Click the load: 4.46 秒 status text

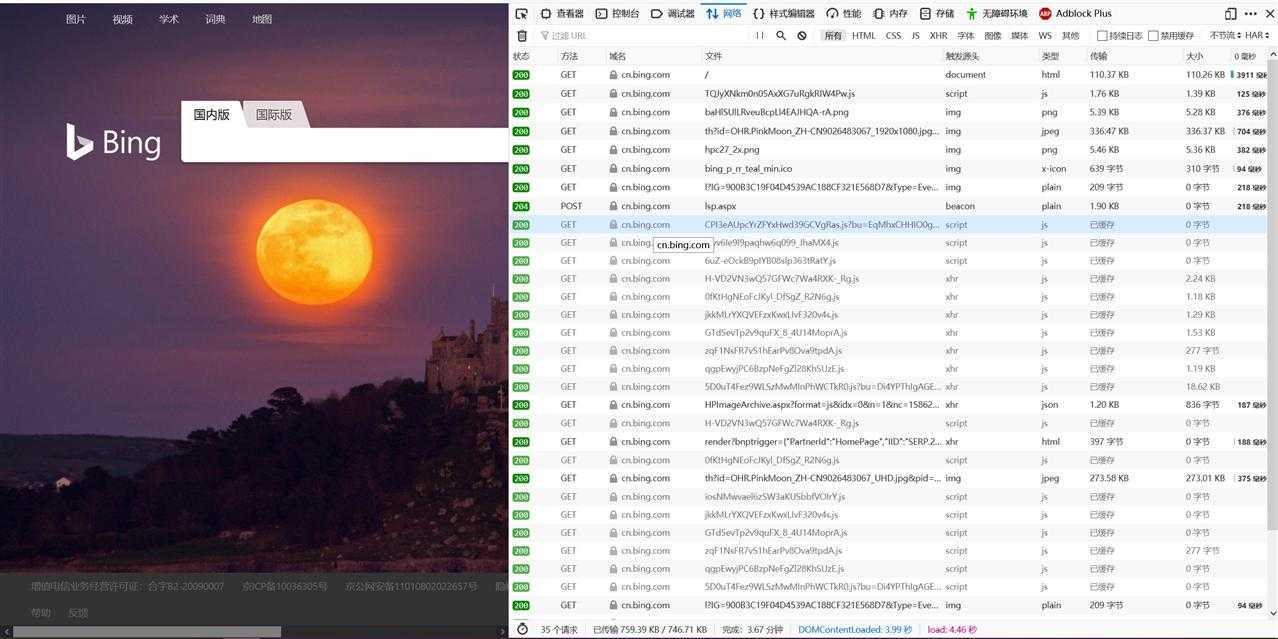point(951,630)
